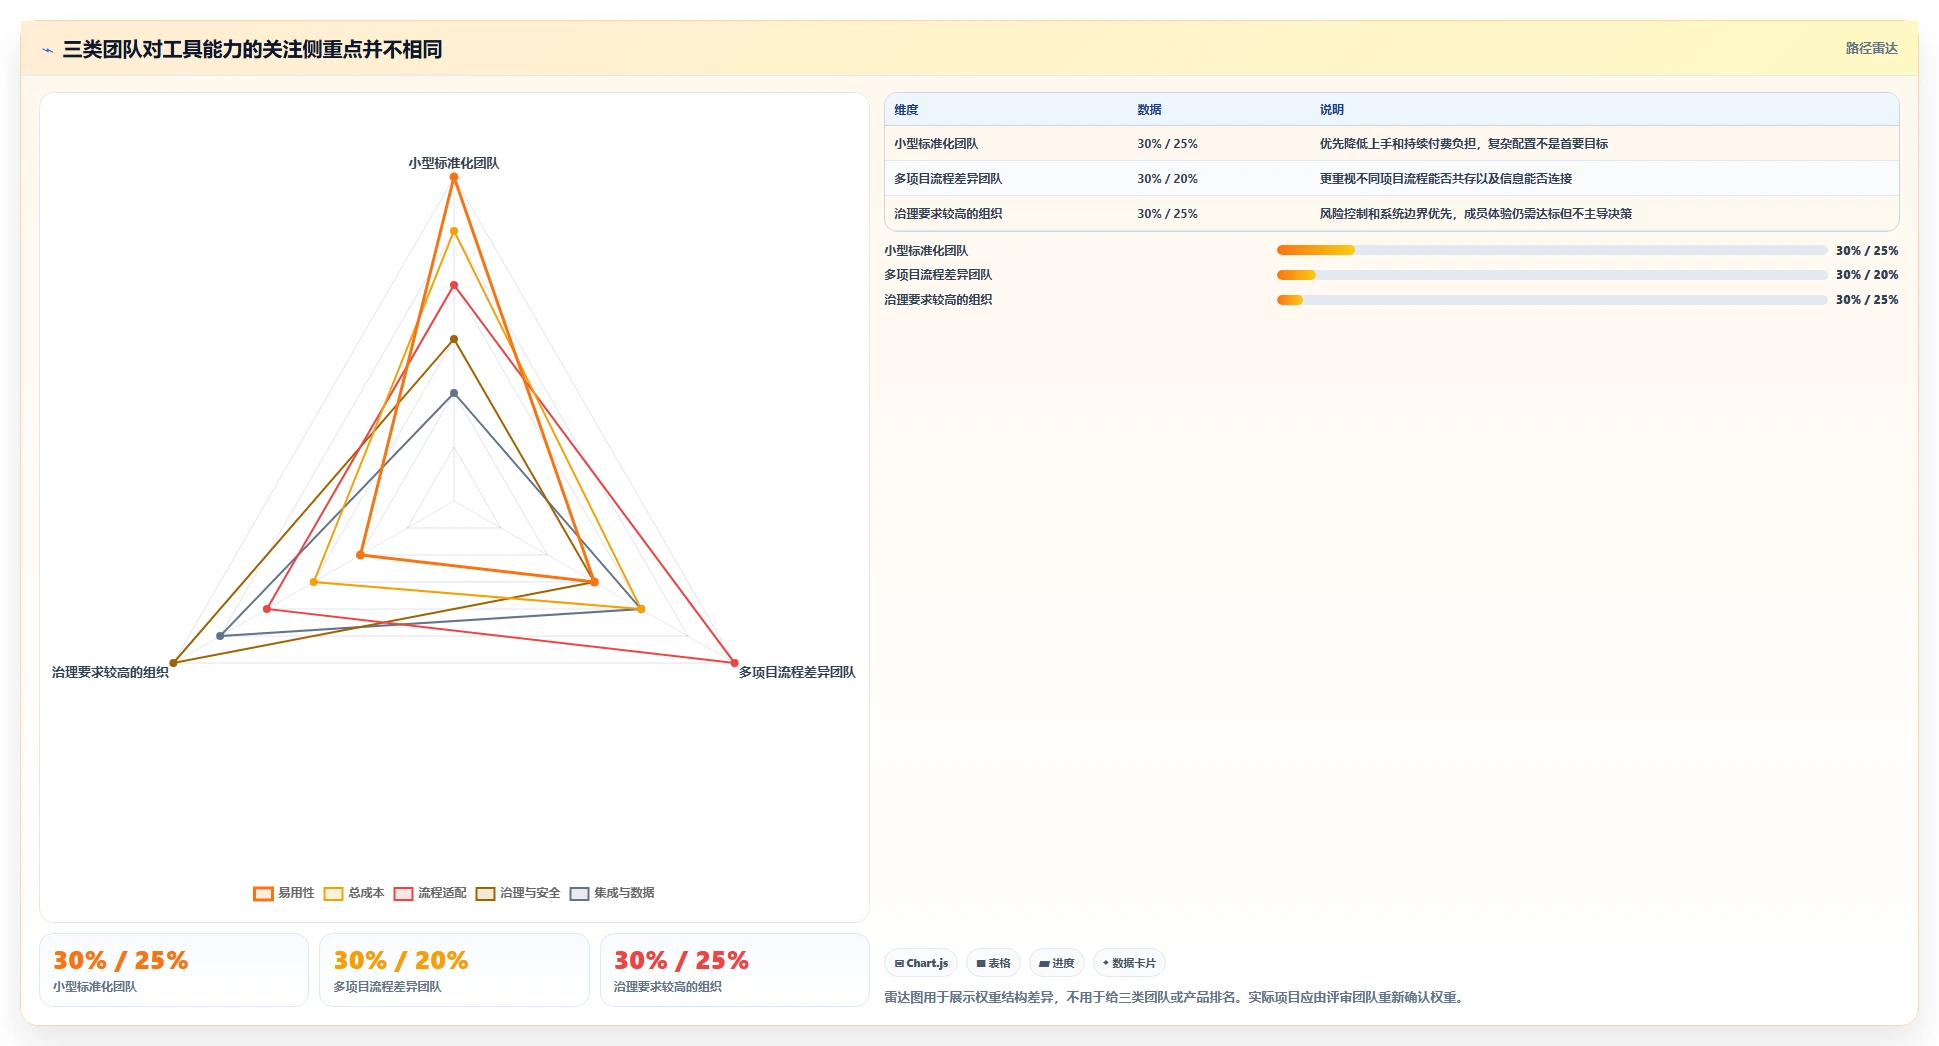Image resolution: width=1939 pixels, height=1046 pixels.
Task: Select the 数据卡片 chip
Action: coord(1129,963)
